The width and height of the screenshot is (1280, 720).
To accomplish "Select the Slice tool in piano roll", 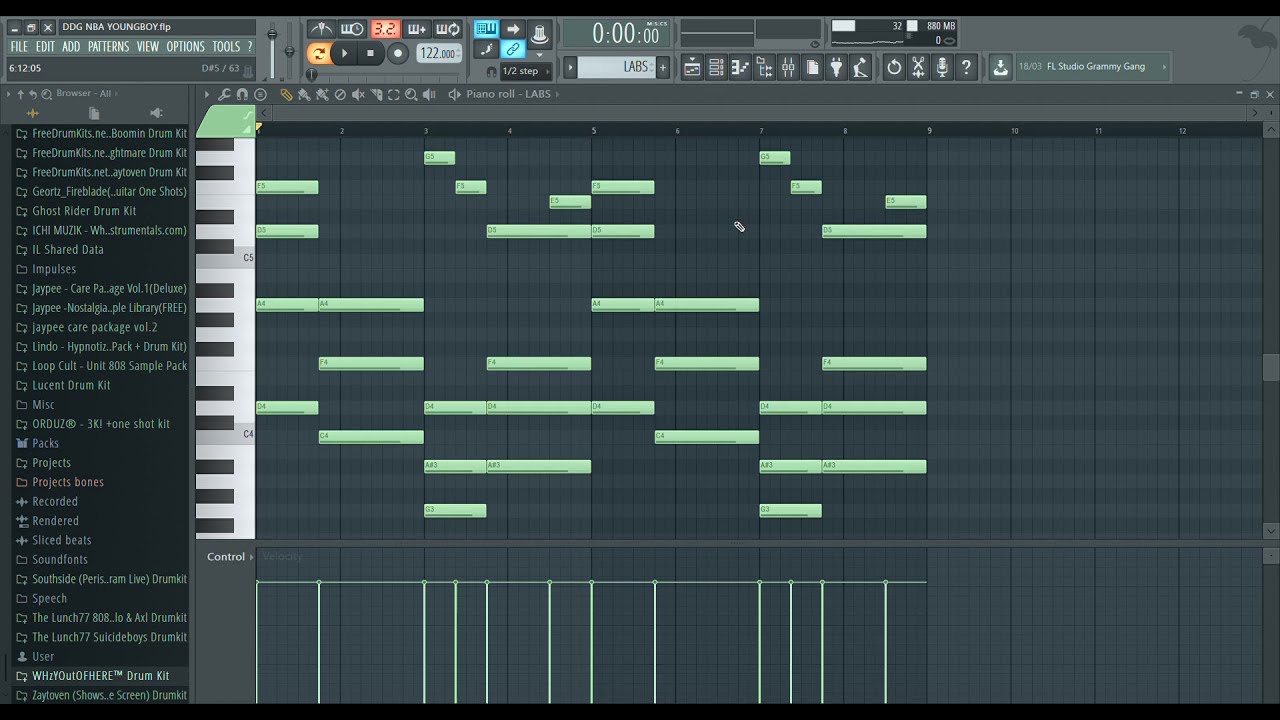I will point(376,94).
